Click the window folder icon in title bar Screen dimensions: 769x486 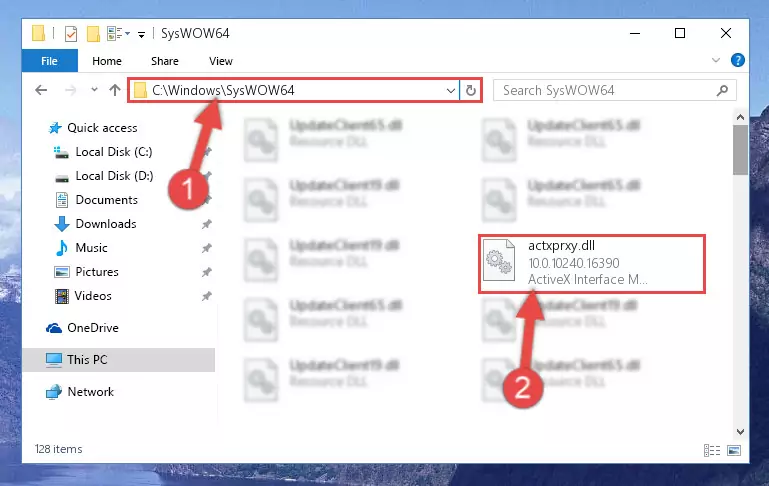point(38,33)
